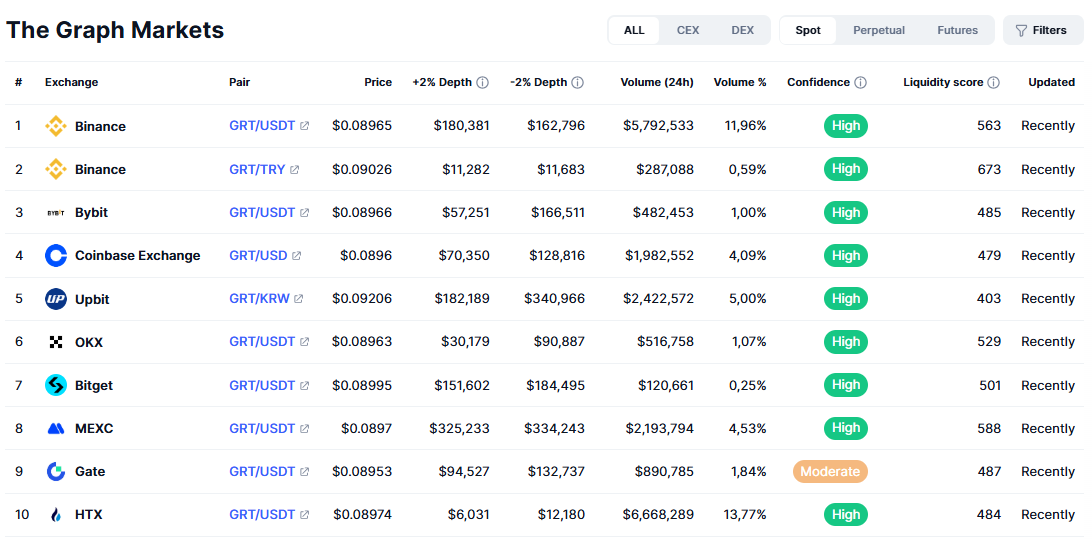The image size is (1092, 539).
Task: Click the High confidence badge for HTX
Action: point(845,515)
